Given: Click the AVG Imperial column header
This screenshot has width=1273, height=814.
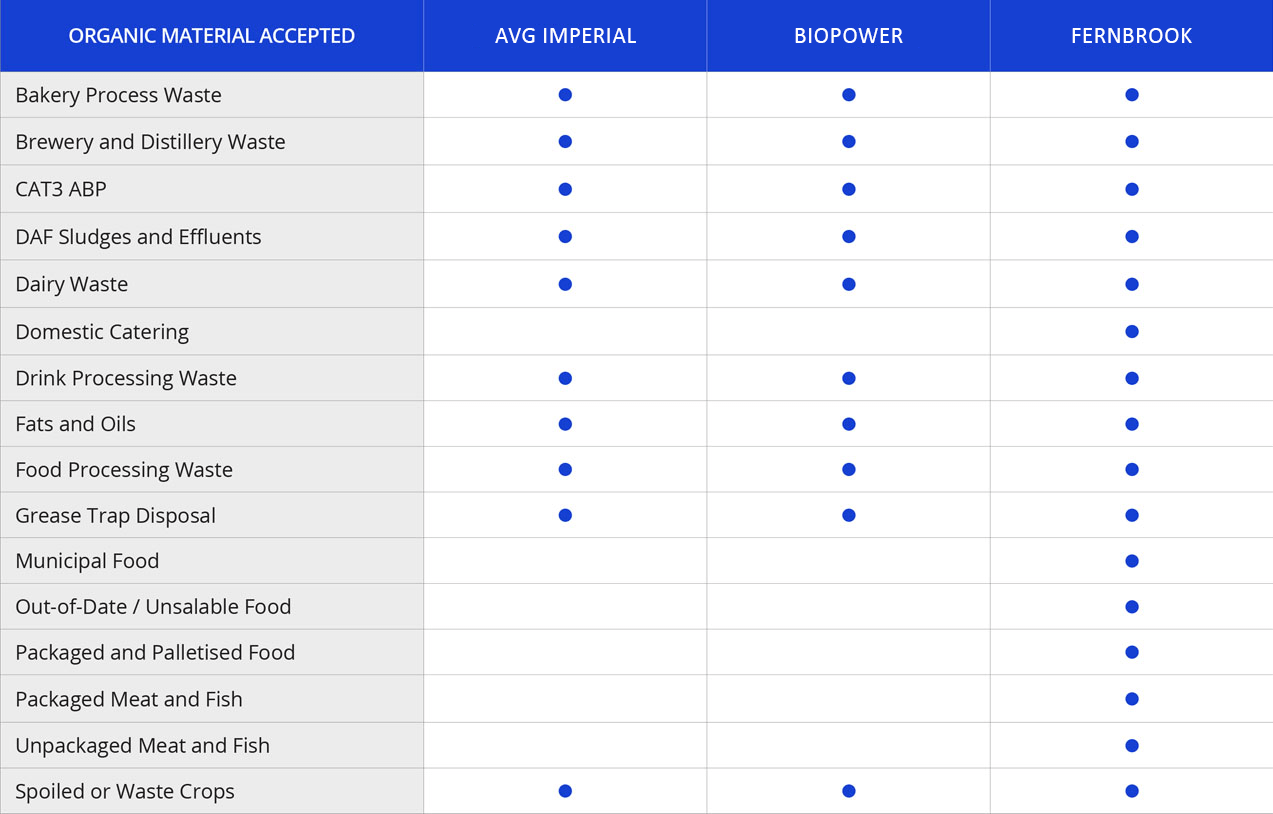Looking at the screenshot, I should tap(565, 36).
